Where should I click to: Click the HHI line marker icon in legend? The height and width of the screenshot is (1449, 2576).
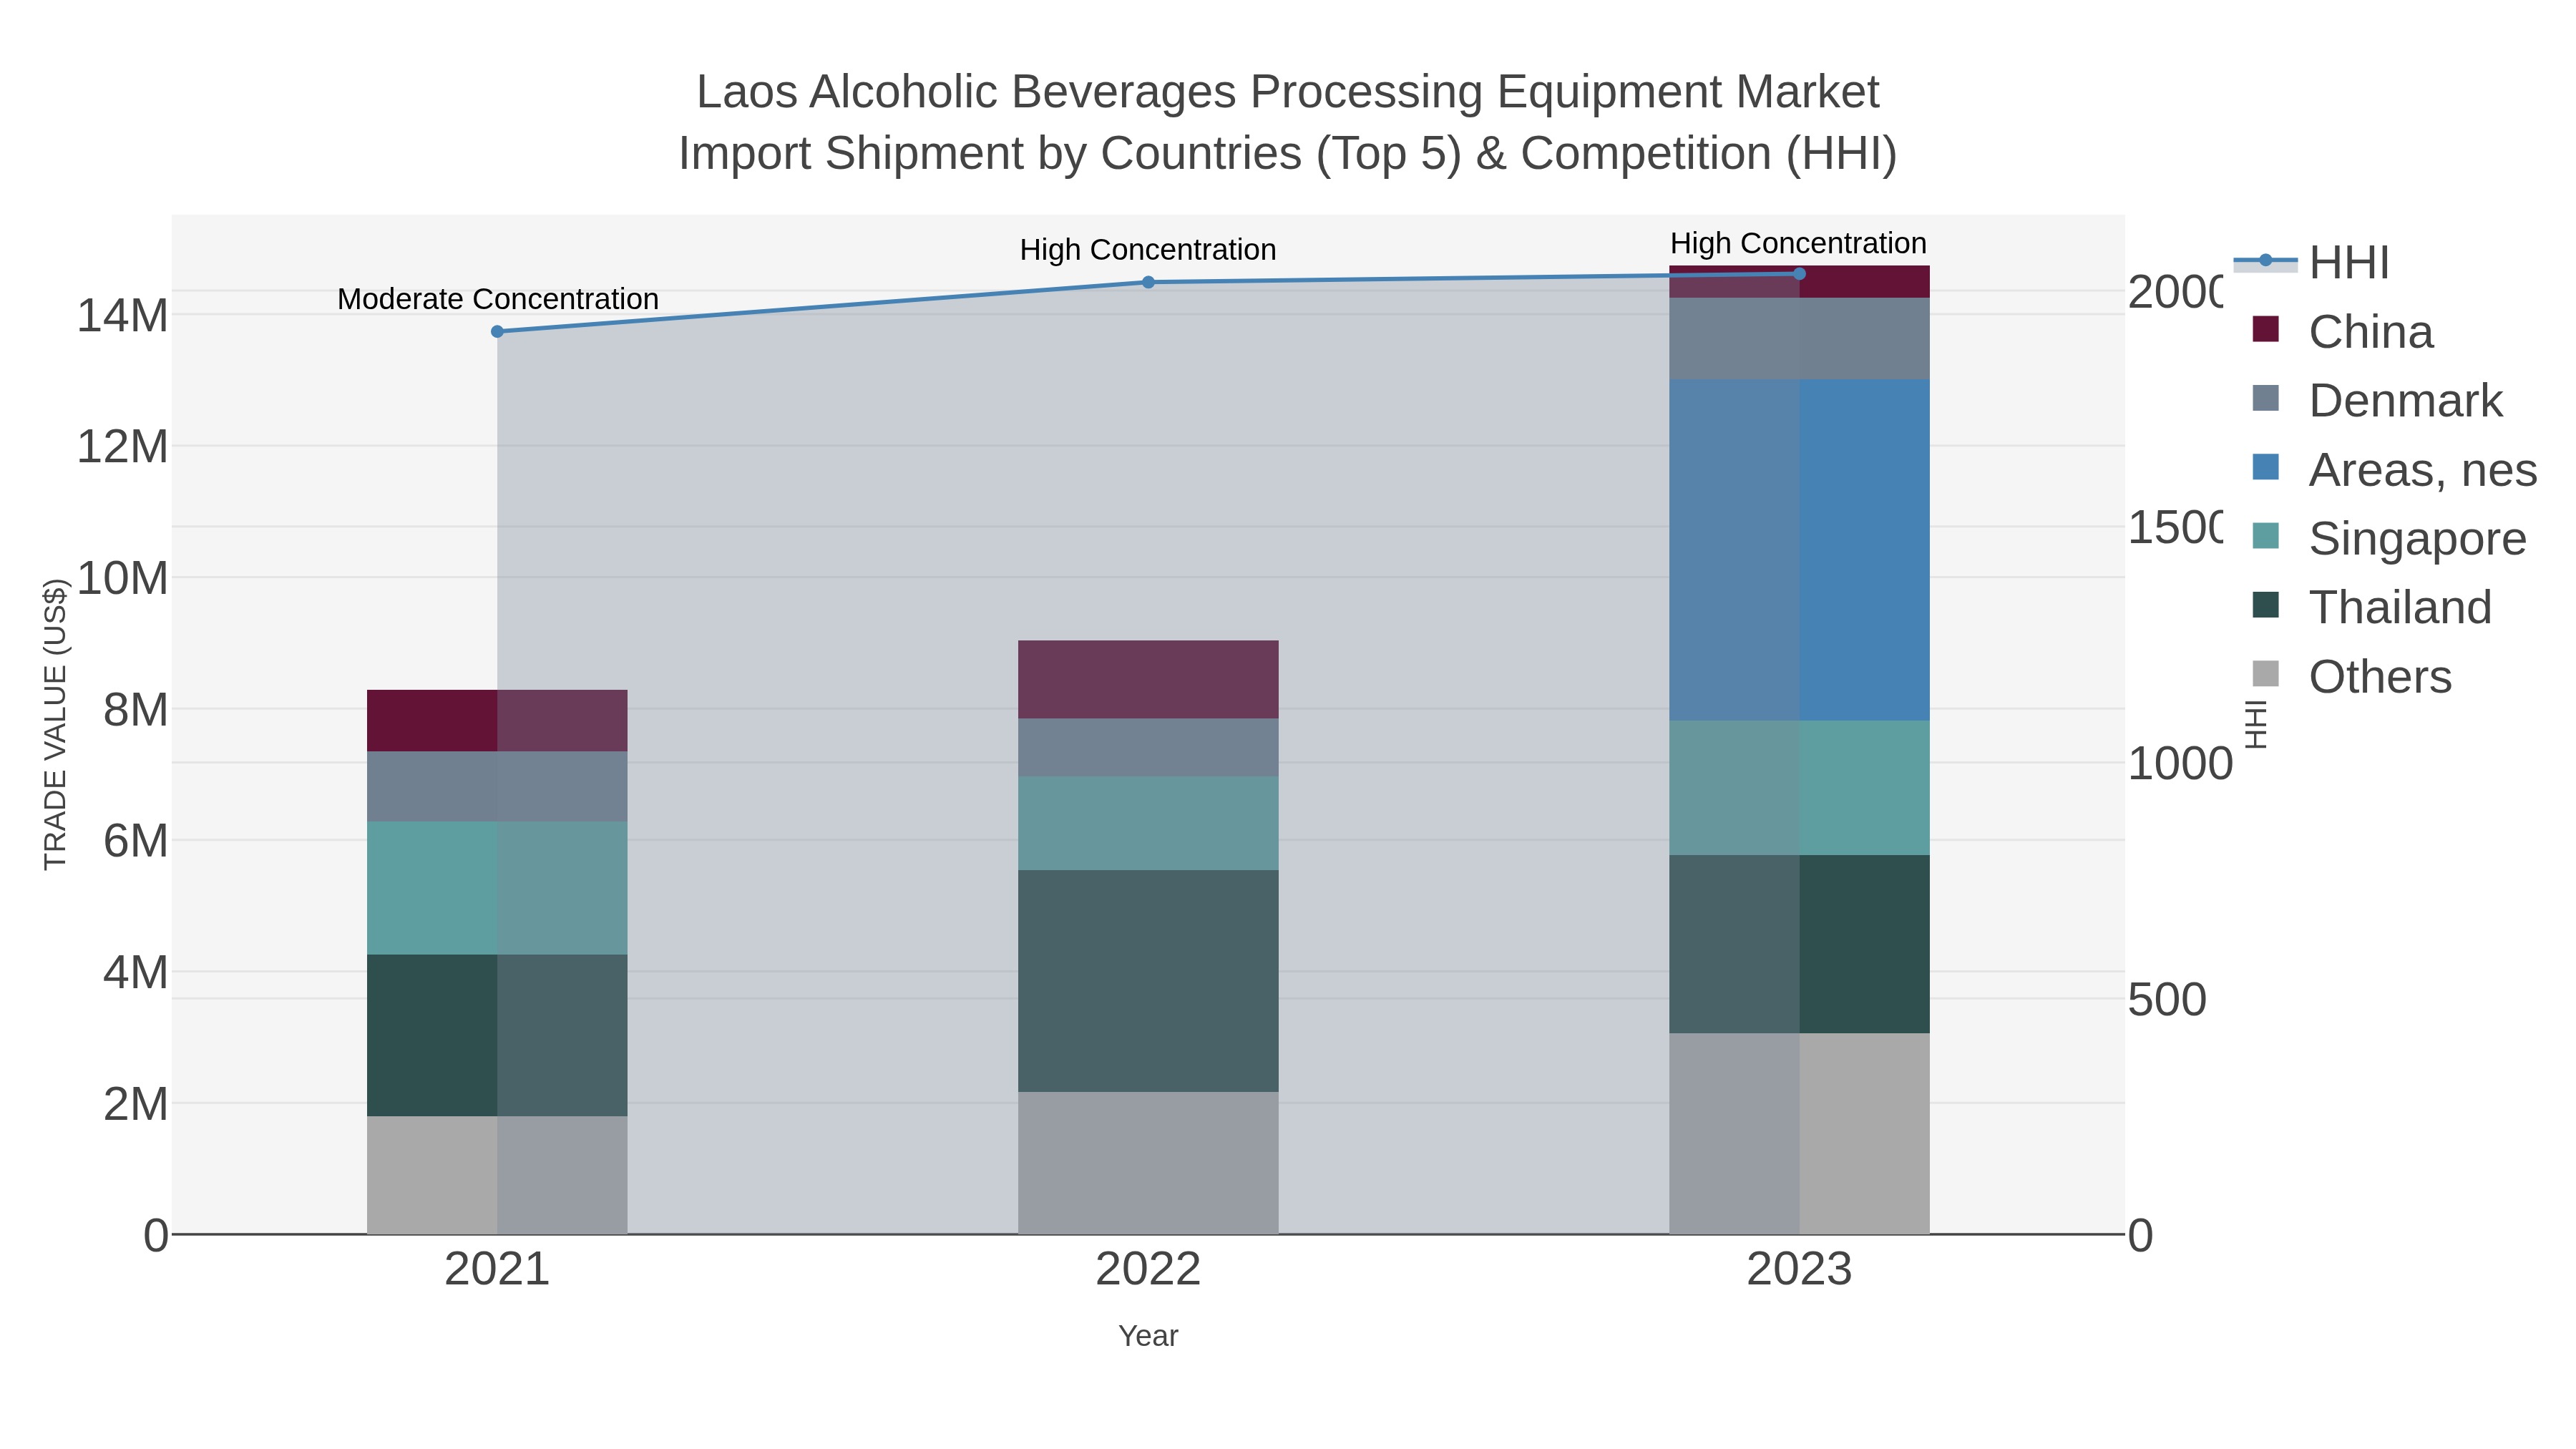tap(2266, 261)
